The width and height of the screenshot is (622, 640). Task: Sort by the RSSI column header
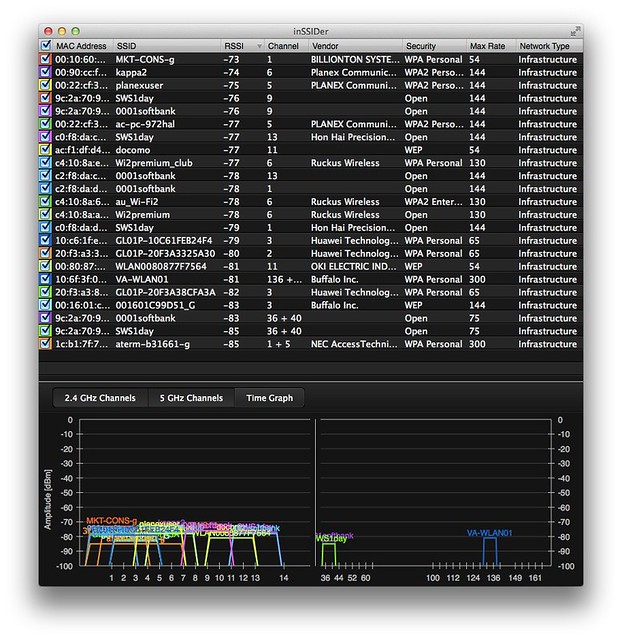pos(242,46)
